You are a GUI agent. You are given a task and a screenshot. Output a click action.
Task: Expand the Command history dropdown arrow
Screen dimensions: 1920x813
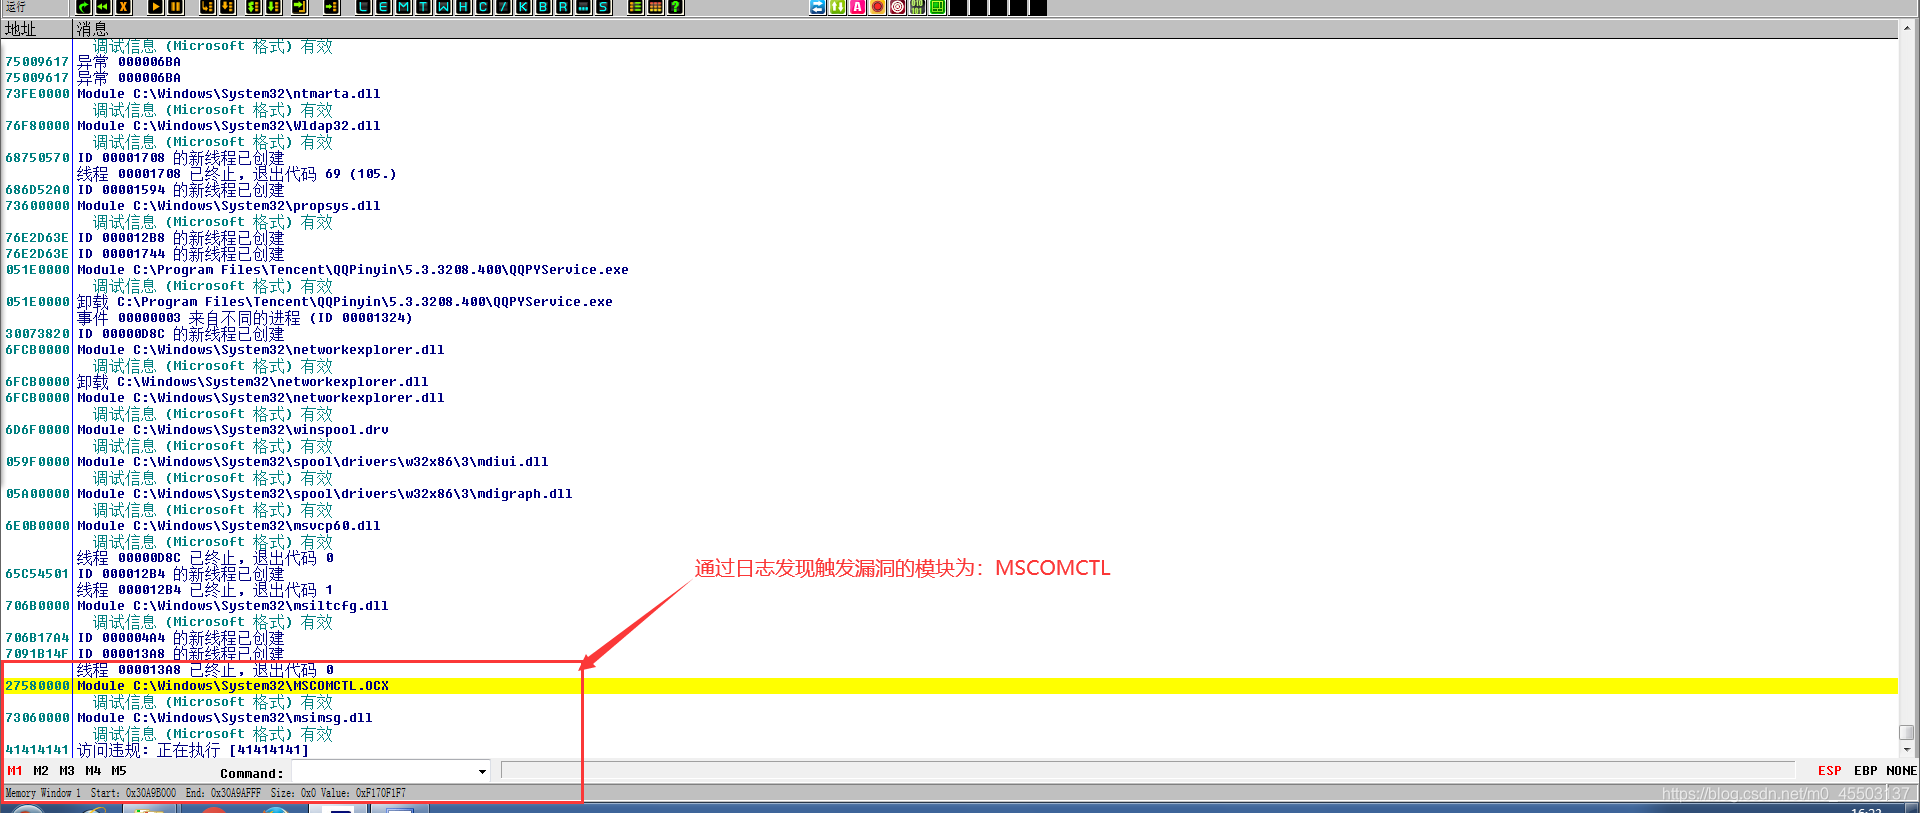click(482, 772)
